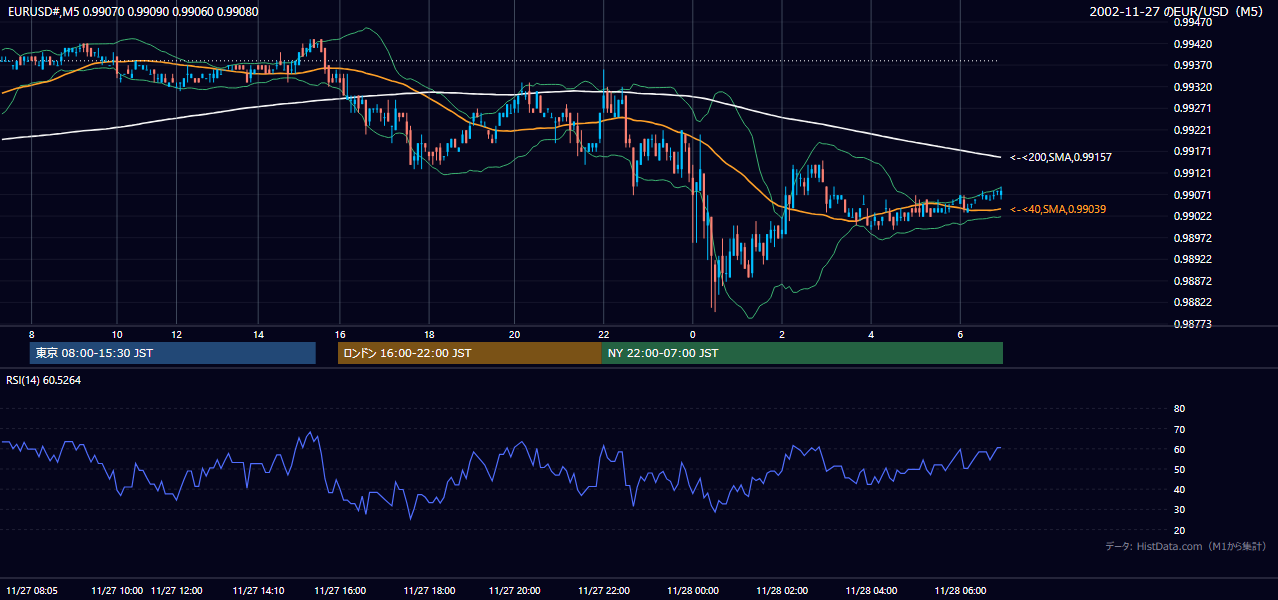The width and height of the screenshot is (1278, 600).
Task: Click price axis label 0.99320
Action: point(1193,87)
